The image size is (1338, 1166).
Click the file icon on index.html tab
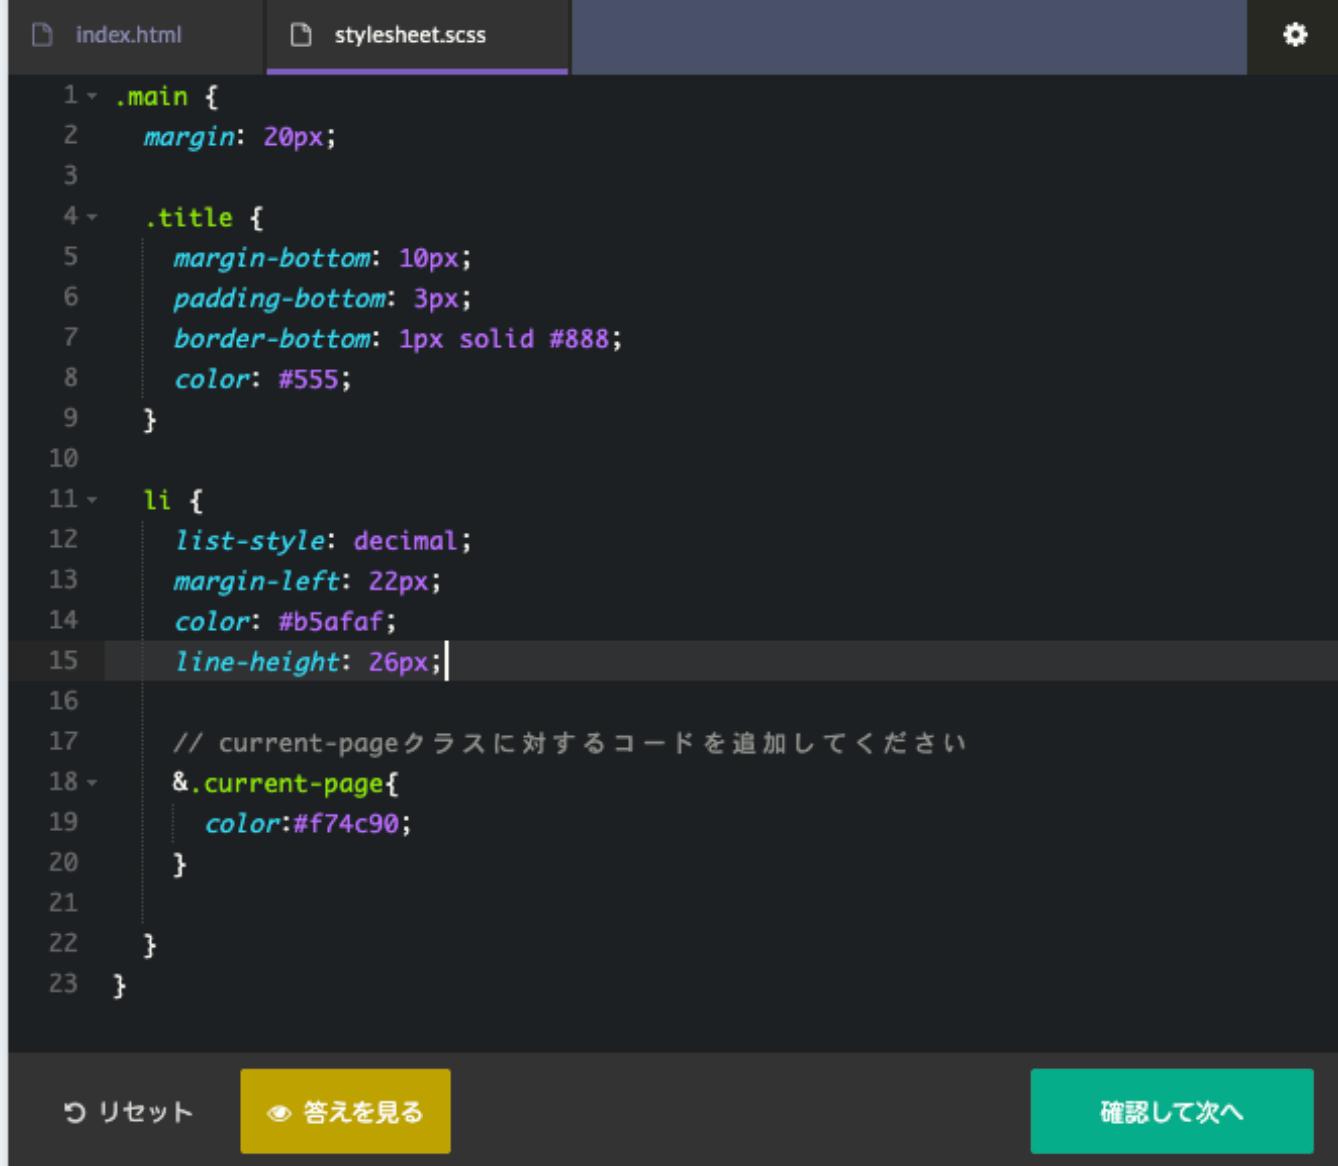pyautogui.click(x=42, y=35)
